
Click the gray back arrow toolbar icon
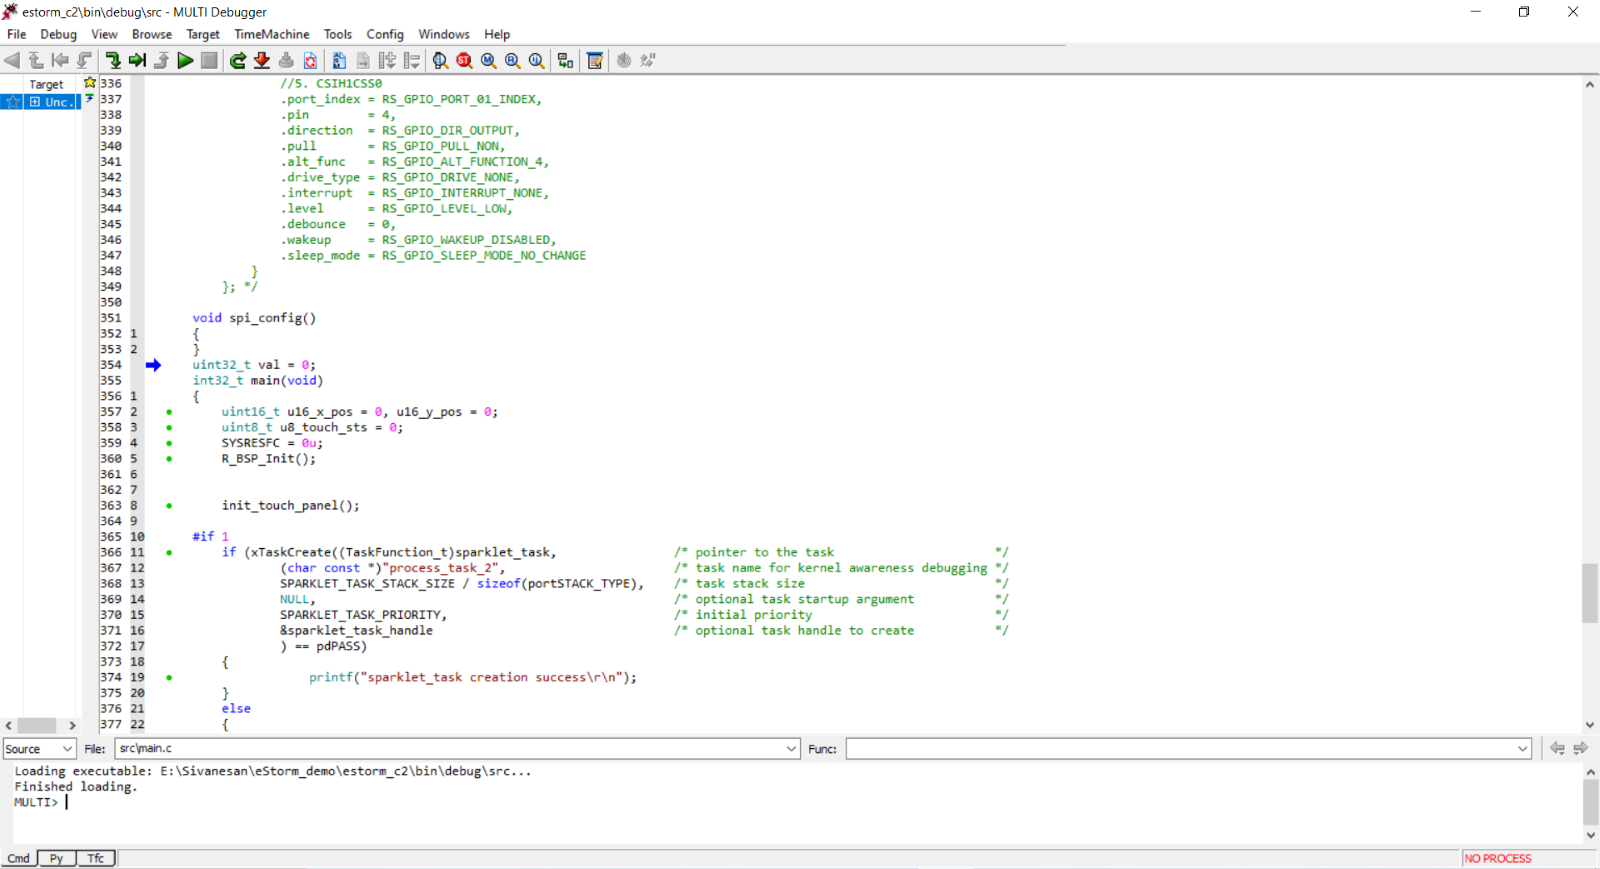[x=12, y=60]
